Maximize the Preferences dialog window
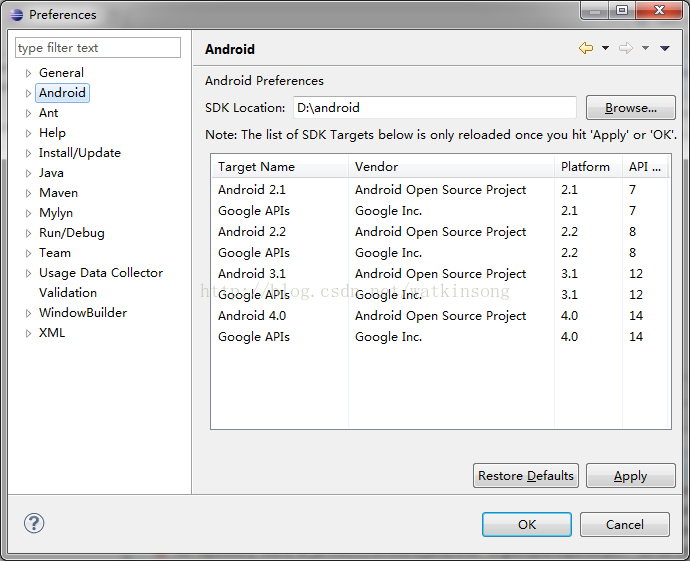Image resolution: width=690 pixels, height=561 pixels. [x=622, y=10]
